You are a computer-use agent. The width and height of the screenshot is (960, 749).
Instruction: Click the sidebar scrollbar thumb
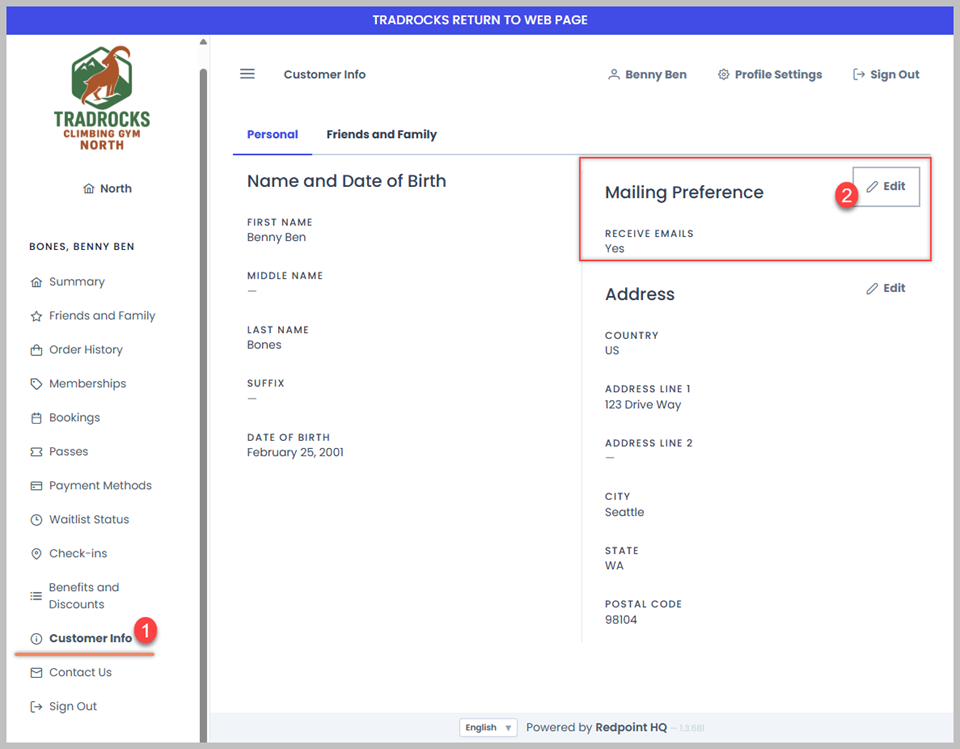[203, 404]
